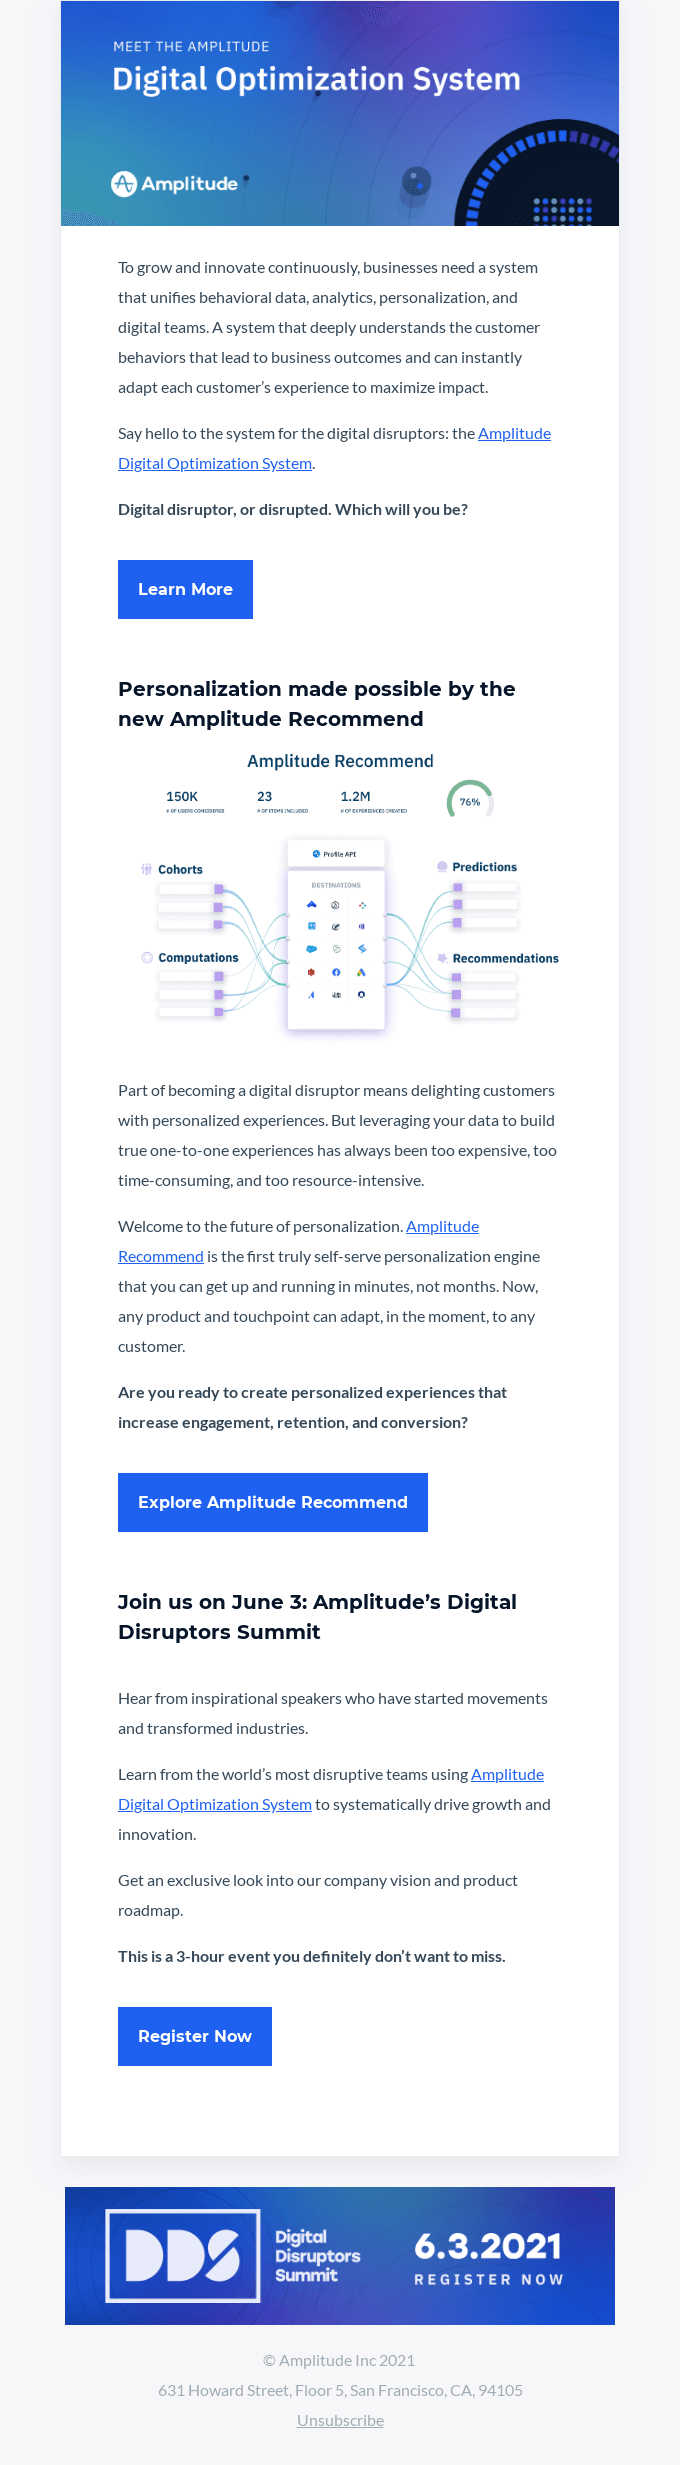
Task: Click the Explore Amplitude Recommend button
Action: pos(273,1502)
